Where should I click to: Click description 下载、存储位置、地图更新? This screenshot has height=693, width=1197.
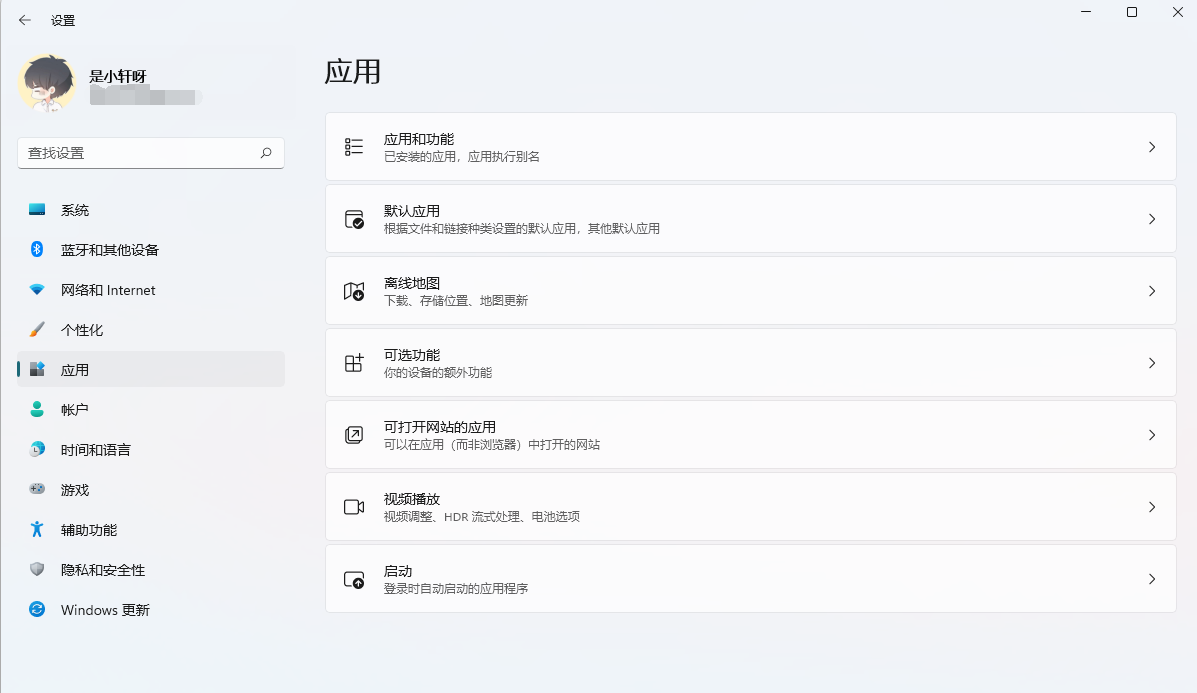(x=455, y=301)
